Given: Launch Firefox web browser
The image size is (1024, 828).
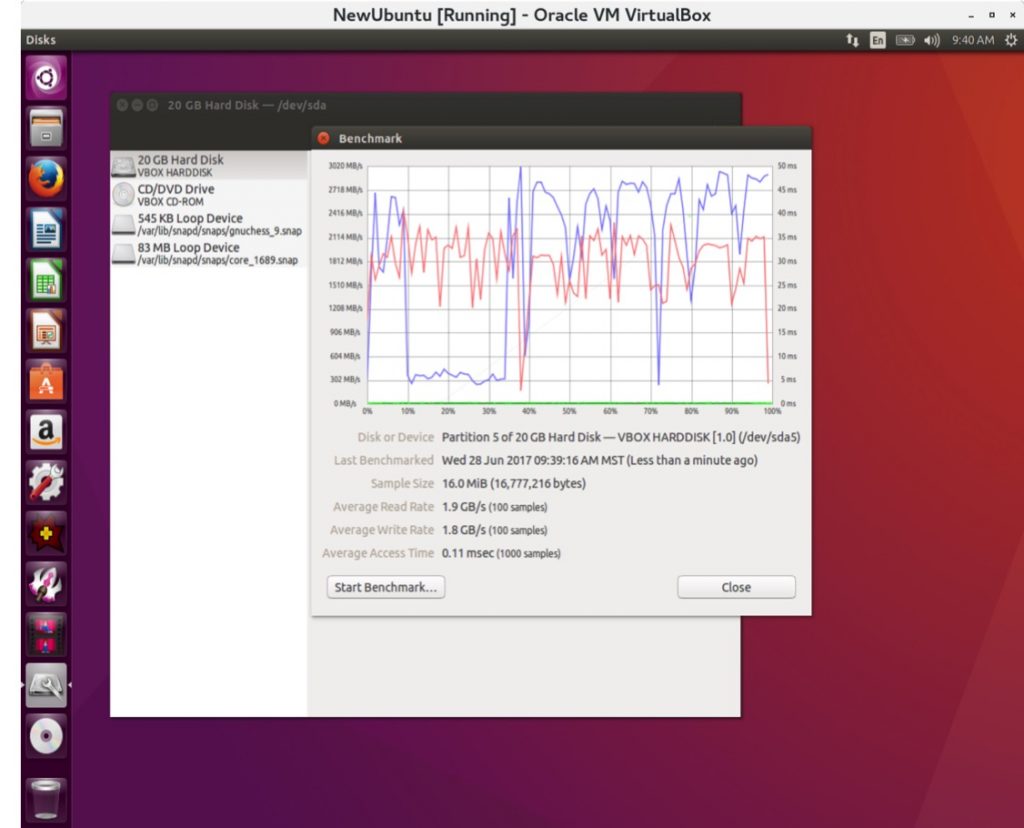Looking at the screenshot, I should pyautogui.click(x=46, y=178).
